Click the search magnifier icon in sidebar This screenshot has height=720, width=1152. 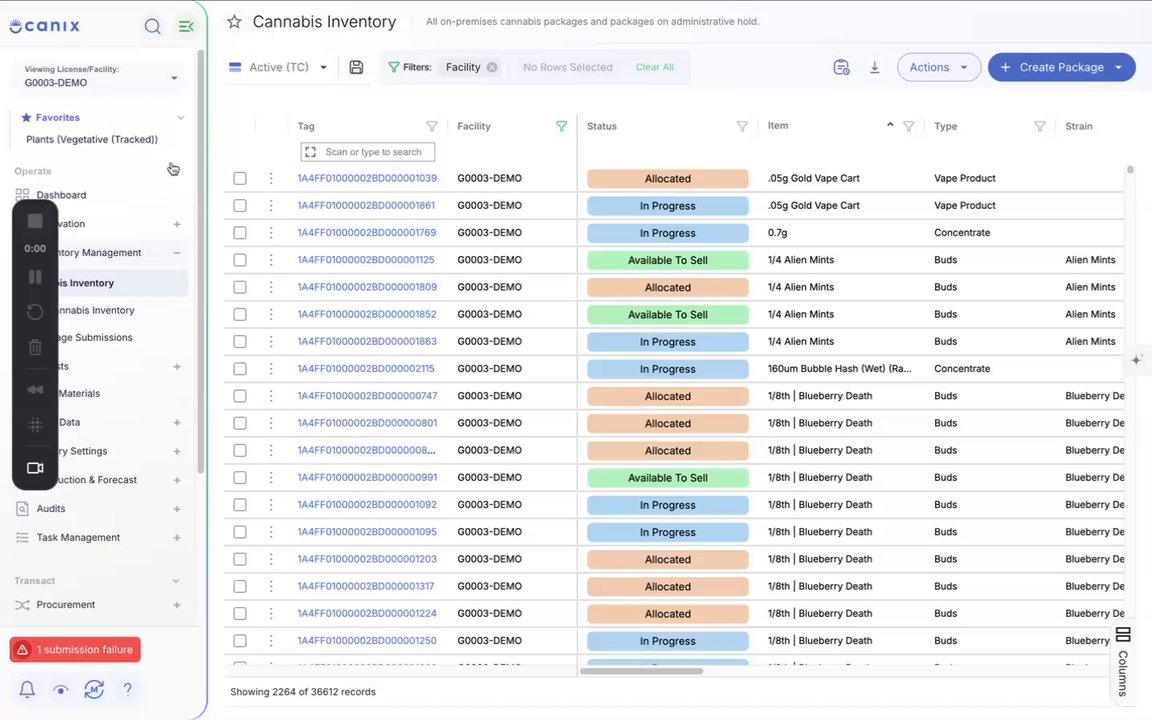152,26
